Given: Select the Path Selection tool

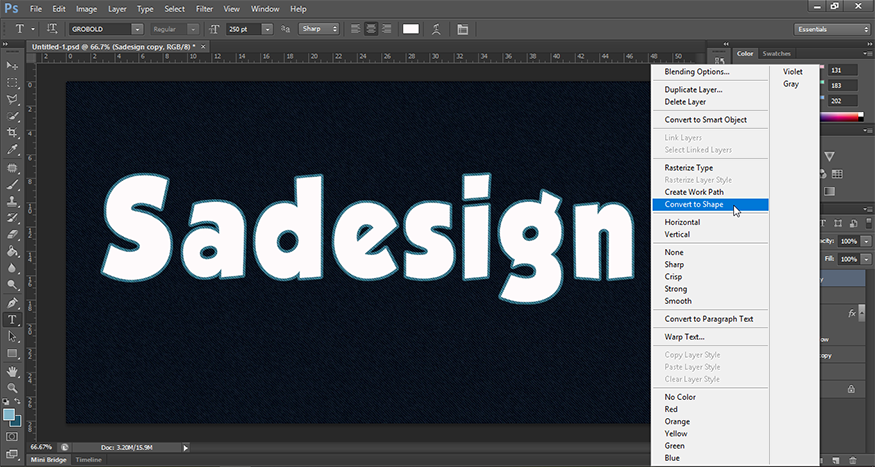Looking at the screenshot, I should 12,336.
